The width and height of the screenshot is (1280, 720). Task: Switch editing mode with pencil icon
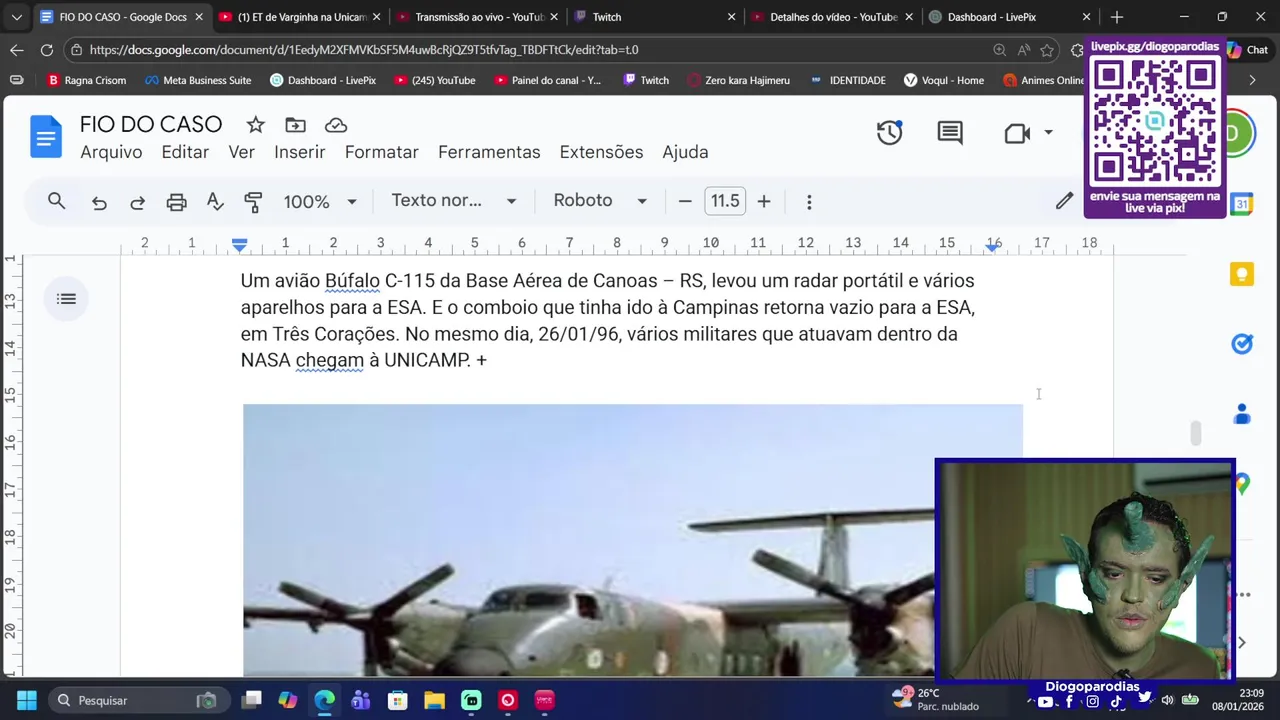click(1064, 201)
